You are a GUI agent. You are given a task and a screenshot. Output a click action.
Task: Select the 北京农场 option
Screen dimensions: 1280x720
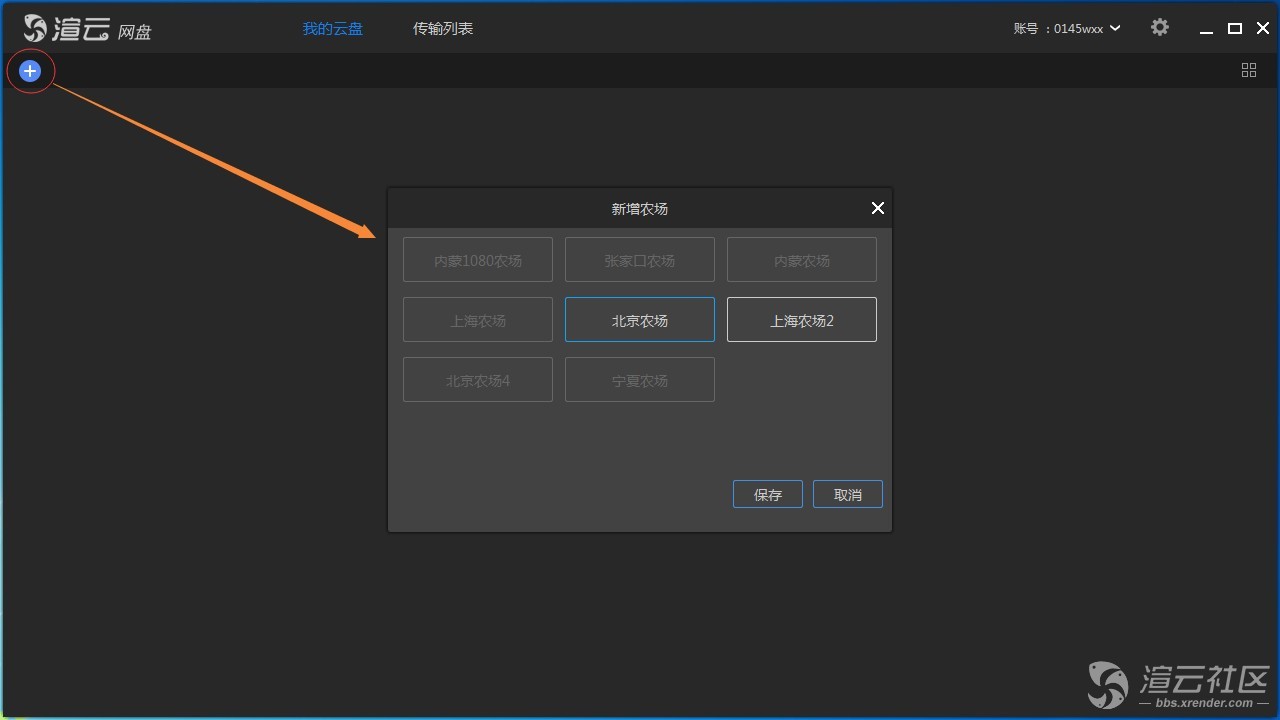pos(640,320)
